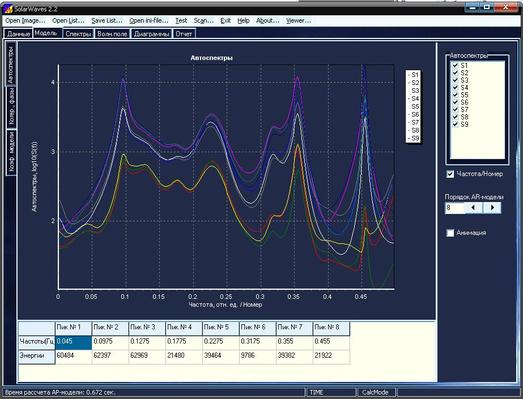Select the Коэф. модели vertical tab
Viewport: 523px width, 399px height.
point(11,152)
